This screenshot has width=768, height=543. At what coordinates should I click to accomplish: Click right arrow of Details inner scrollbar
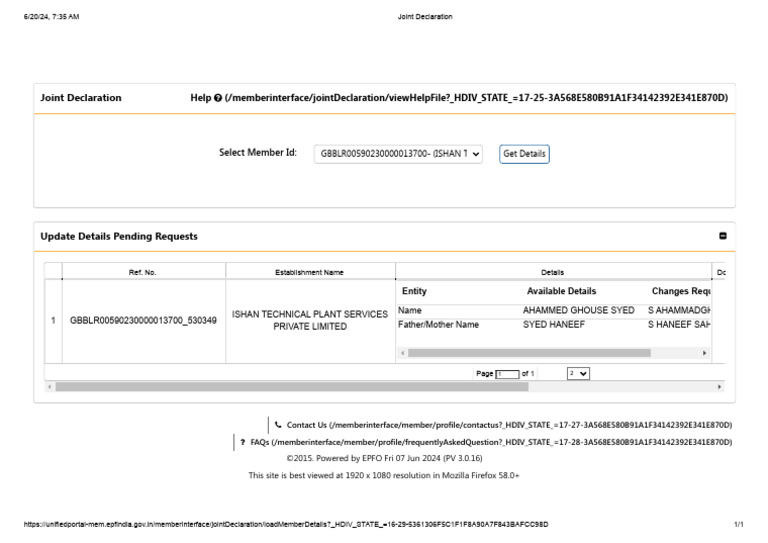[x=704, y=353]
